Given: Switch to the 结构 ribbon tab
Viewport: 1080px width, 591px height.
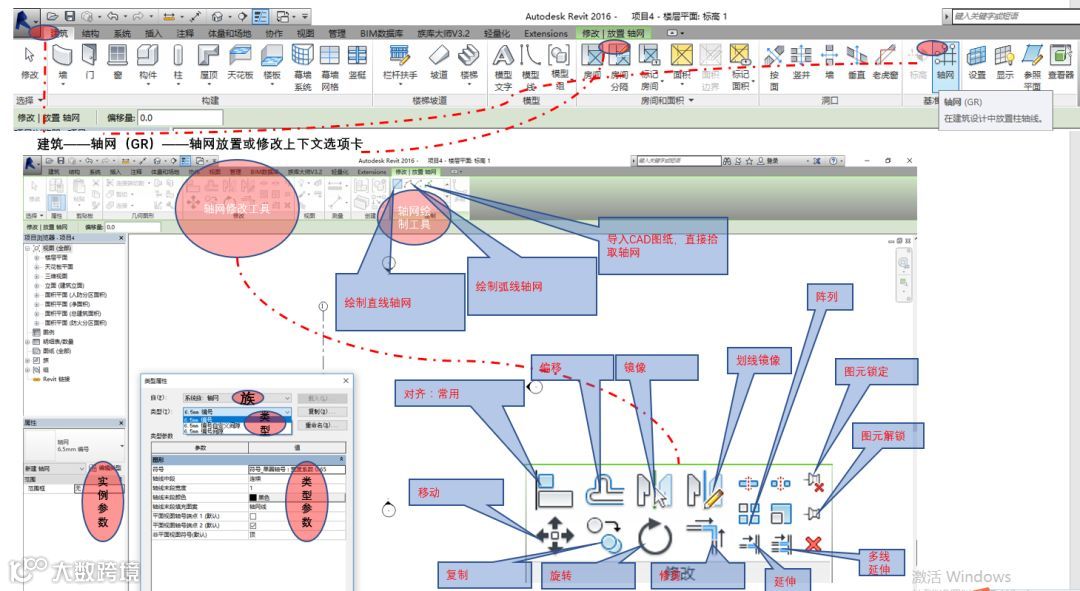Looking at the screenshot, I should pyautogui.click(x=90, y=33).
